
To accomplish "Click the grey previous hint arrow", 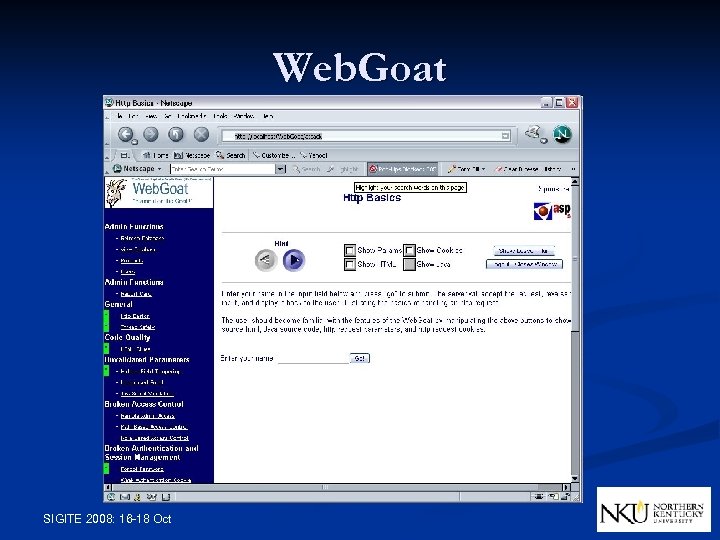I will point(266,260).
